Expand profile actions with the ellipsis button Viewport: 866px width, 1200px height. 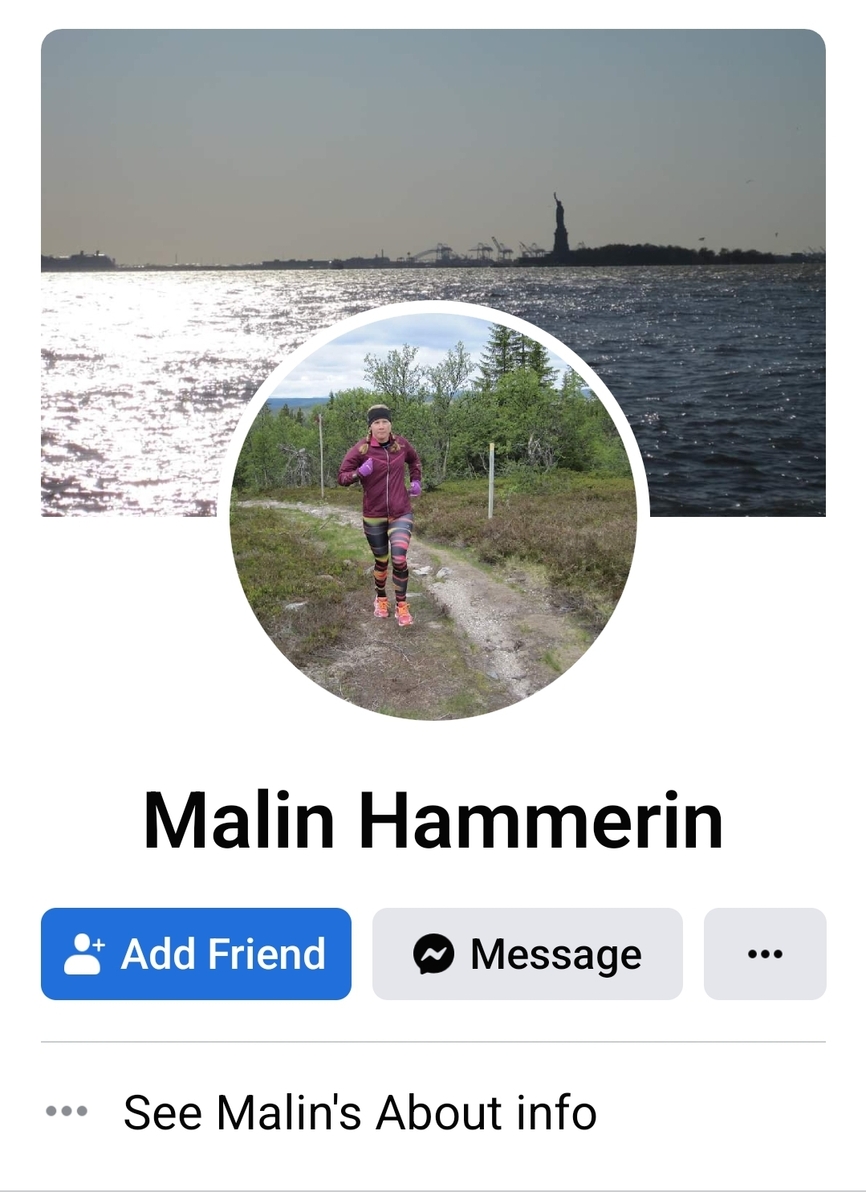(765, 954)
